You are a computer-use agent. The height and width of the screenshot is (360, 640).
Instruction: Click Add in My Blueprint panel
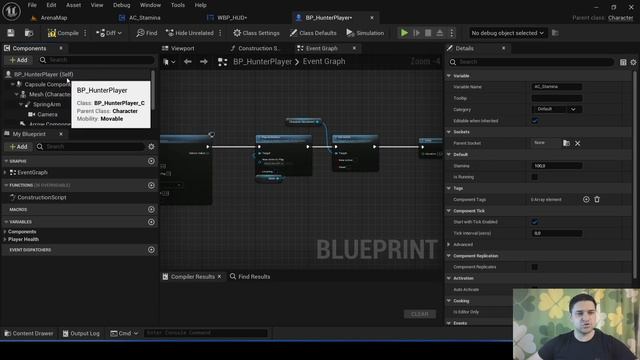[x=18, y=147]
